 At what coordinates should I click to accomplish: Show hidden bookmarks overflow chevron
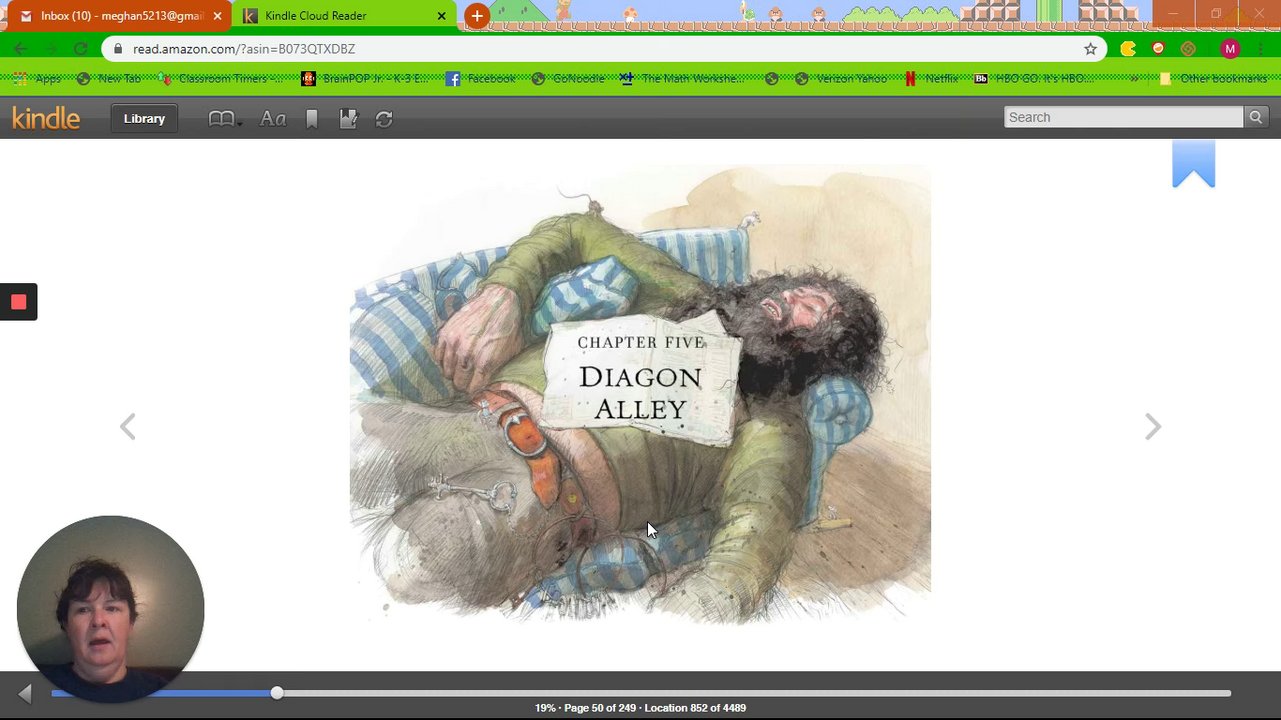point(1134,78)
